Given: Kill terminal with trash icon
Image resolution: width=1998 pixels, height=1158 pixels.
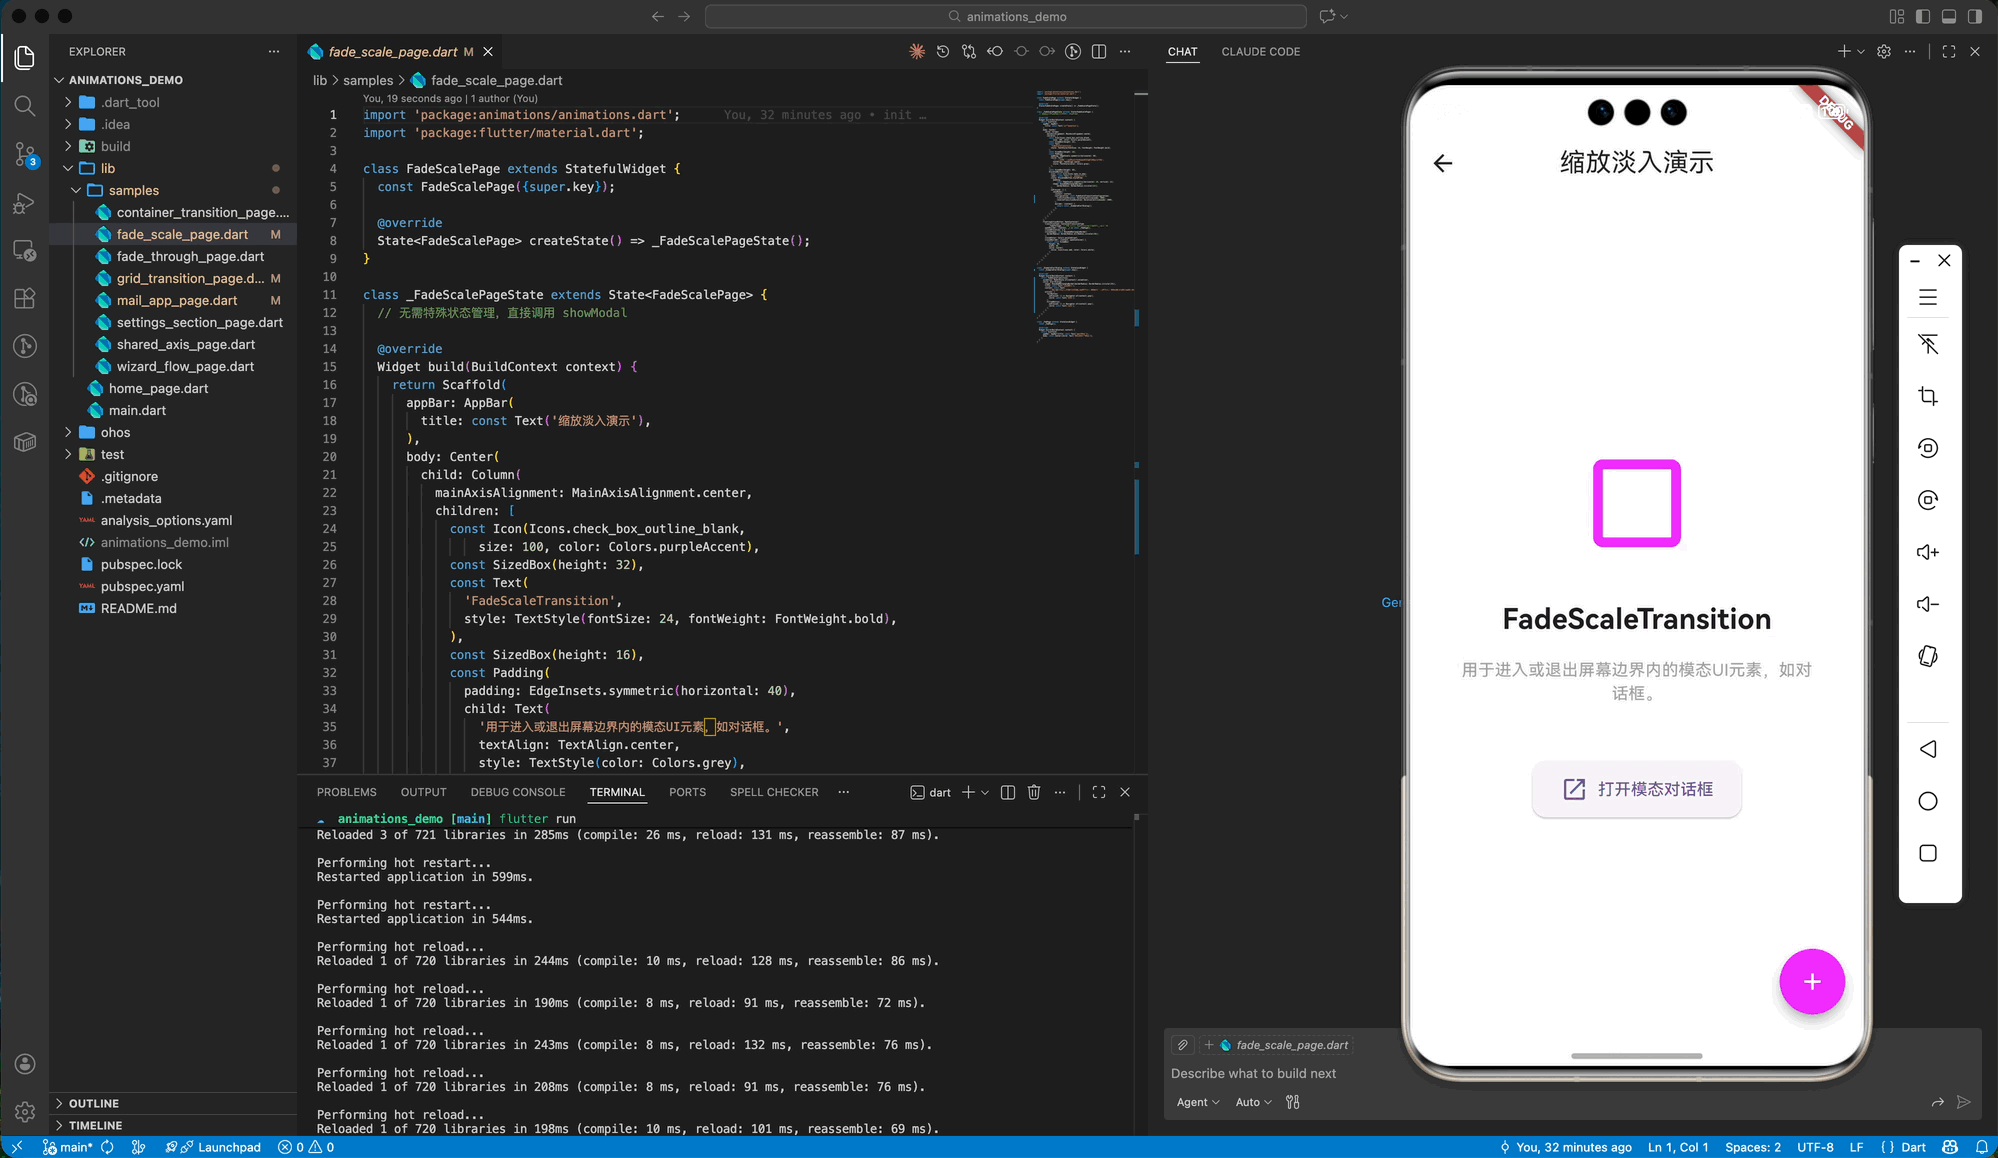Looking at the screenshot, I should pos(1034,792).
